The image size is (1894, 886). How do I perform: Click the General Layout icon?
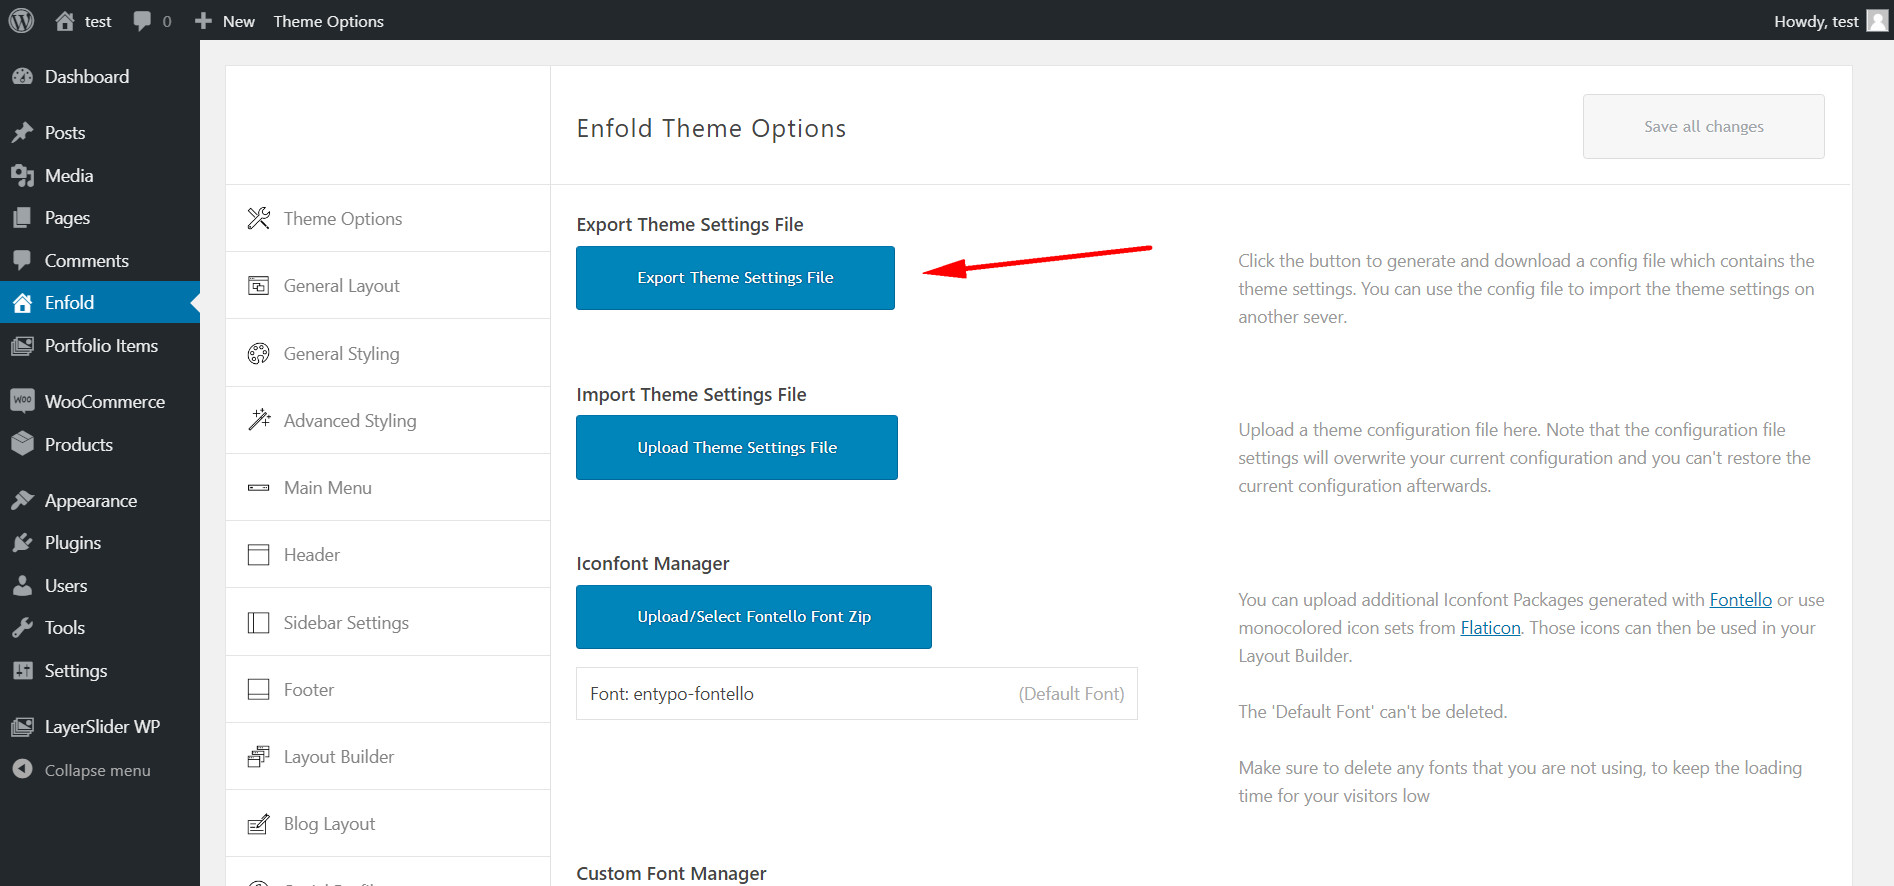click(x=259, y=286)
